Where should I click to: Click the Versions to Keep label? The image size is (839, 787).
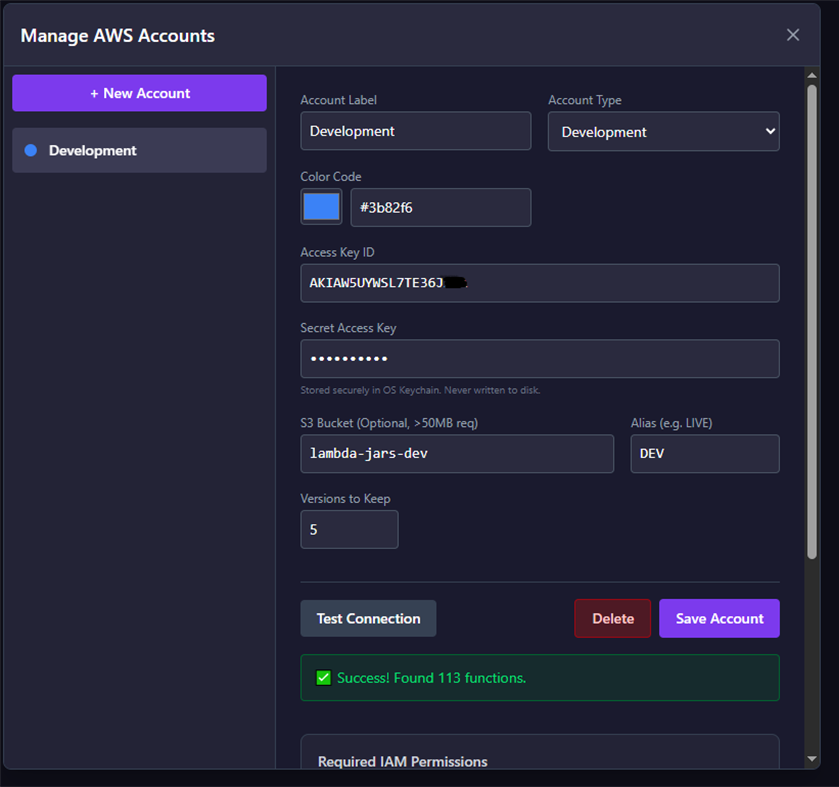coord(345,499)
